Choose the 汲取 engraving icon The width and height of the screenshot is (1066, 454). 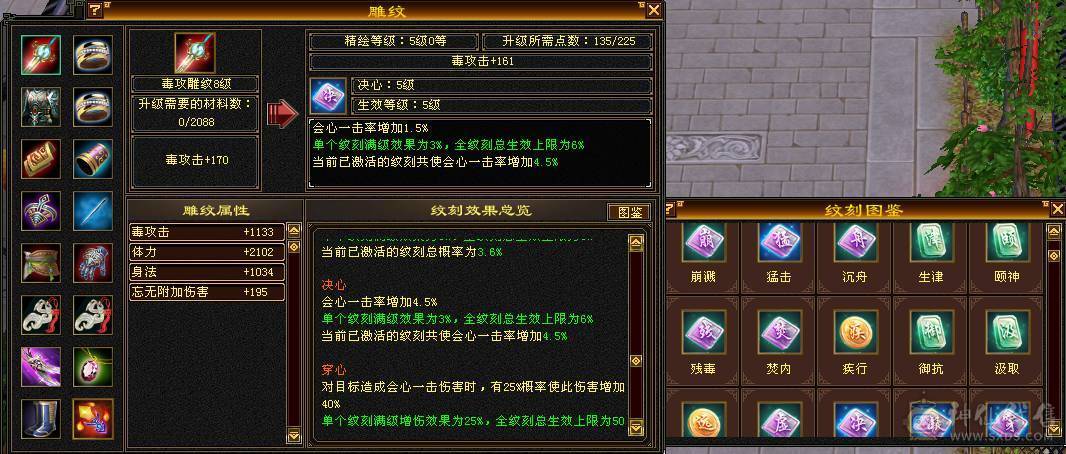[x=1007, y=333]
